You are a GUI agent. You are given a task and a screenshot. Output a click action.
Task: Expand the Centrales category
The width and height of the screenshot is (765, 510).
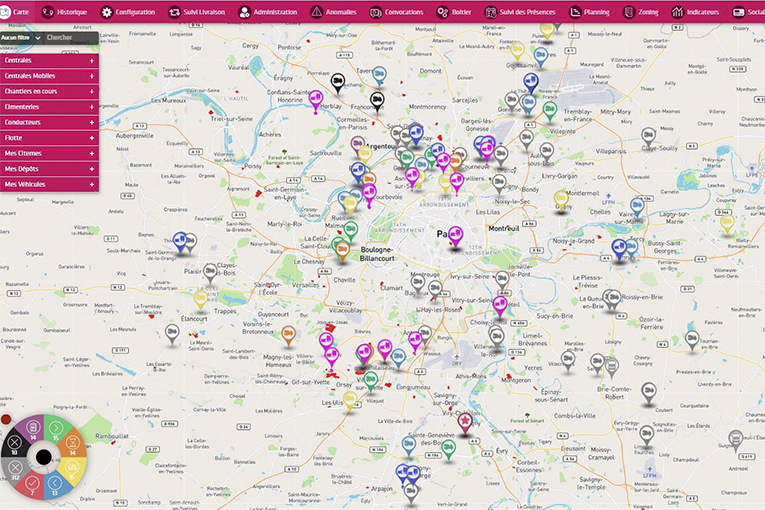point(49,61)
